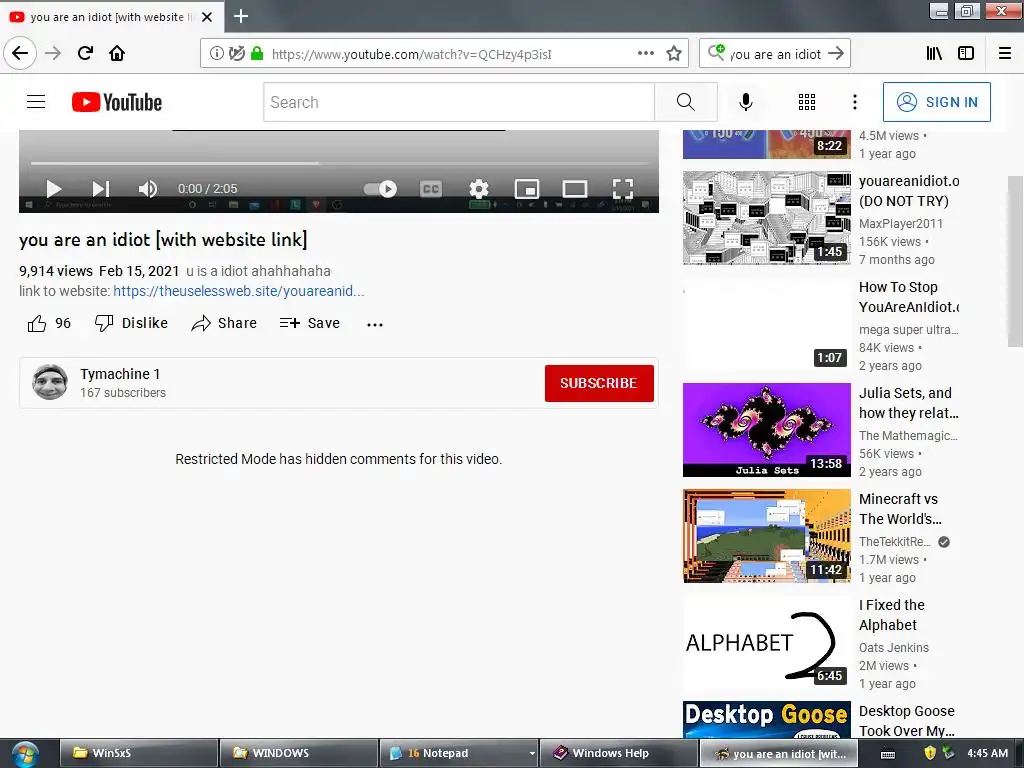
Task: Open the YouTube guide hamburger menu
Action: pyautogui.click(x=36, y=102)
